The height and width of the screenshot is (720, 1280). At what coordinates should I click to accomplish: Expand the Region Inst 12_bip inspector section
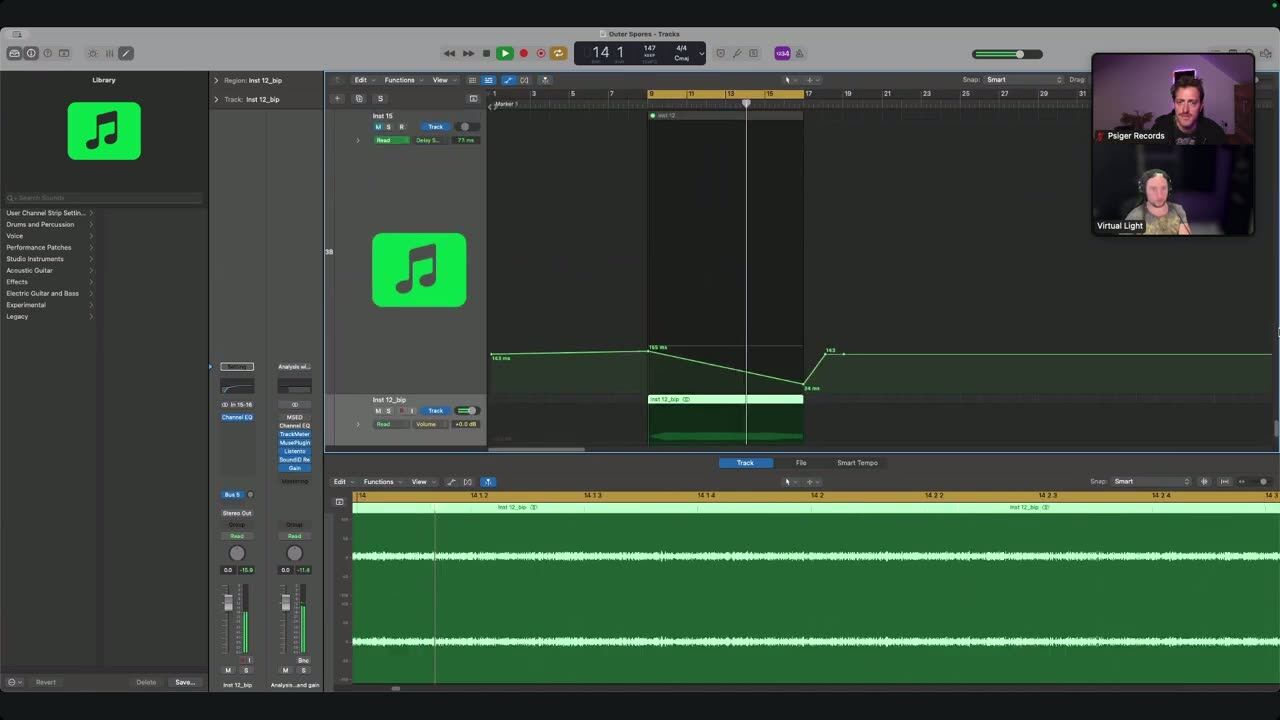(216, 80)
